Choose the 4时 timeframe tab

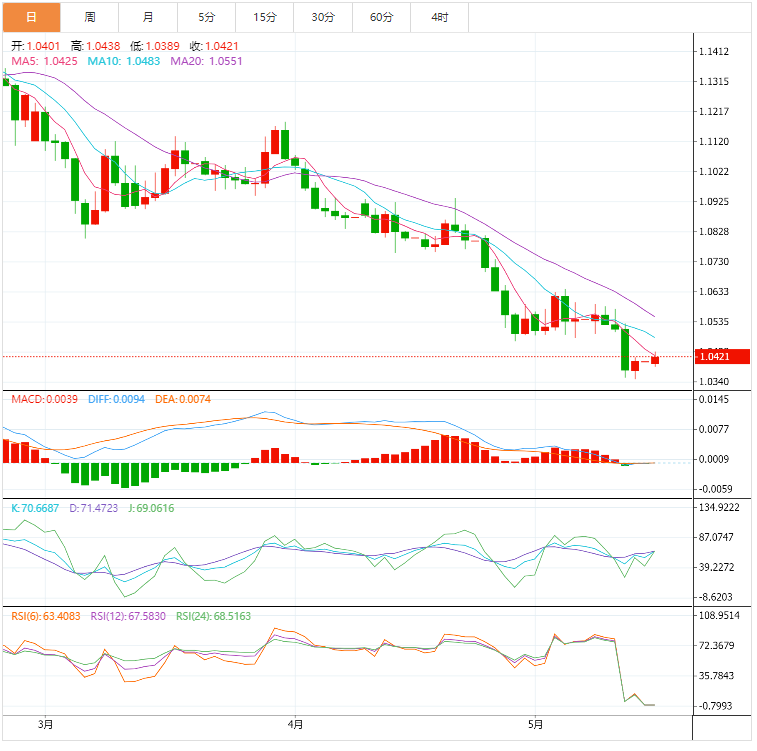(x=440, y=17)
